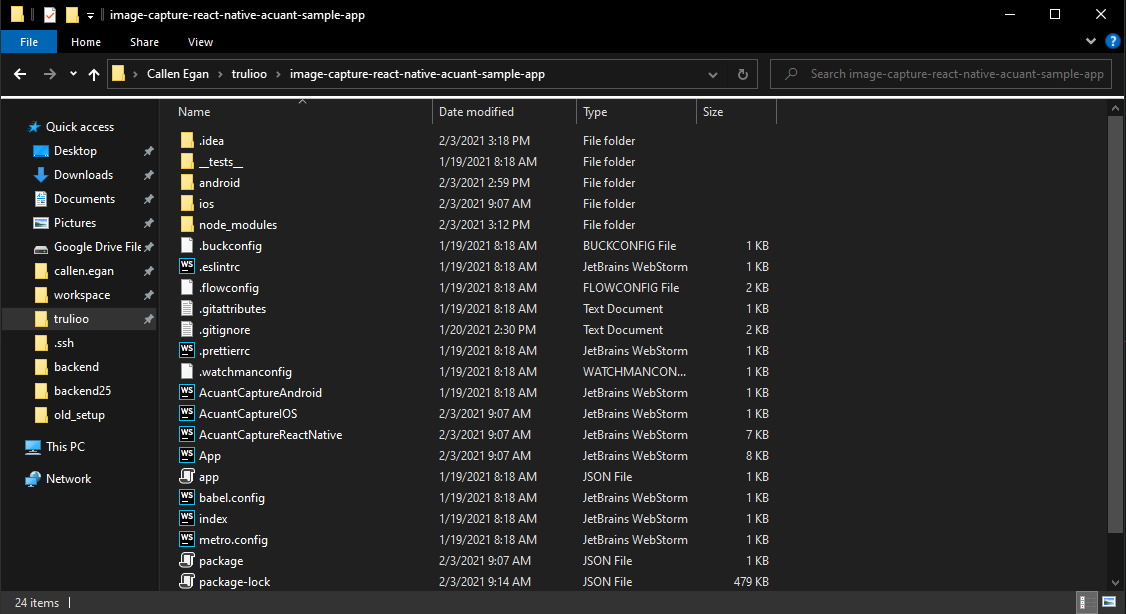The width and height of the screenshot is (1126, 614).
Task: Click the Up directory arrow
Action: 94,75
